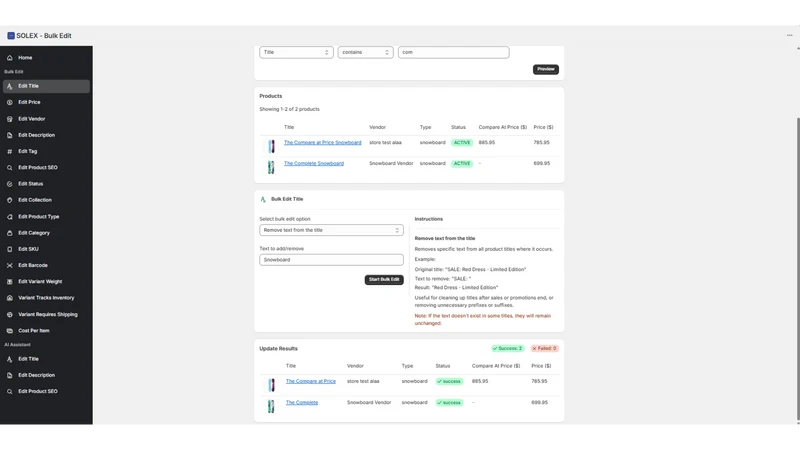The width and height of the screenshot is (800, 450).
Task: Click the Preview button
Action: pyautogui.click(x=545, y=69)
